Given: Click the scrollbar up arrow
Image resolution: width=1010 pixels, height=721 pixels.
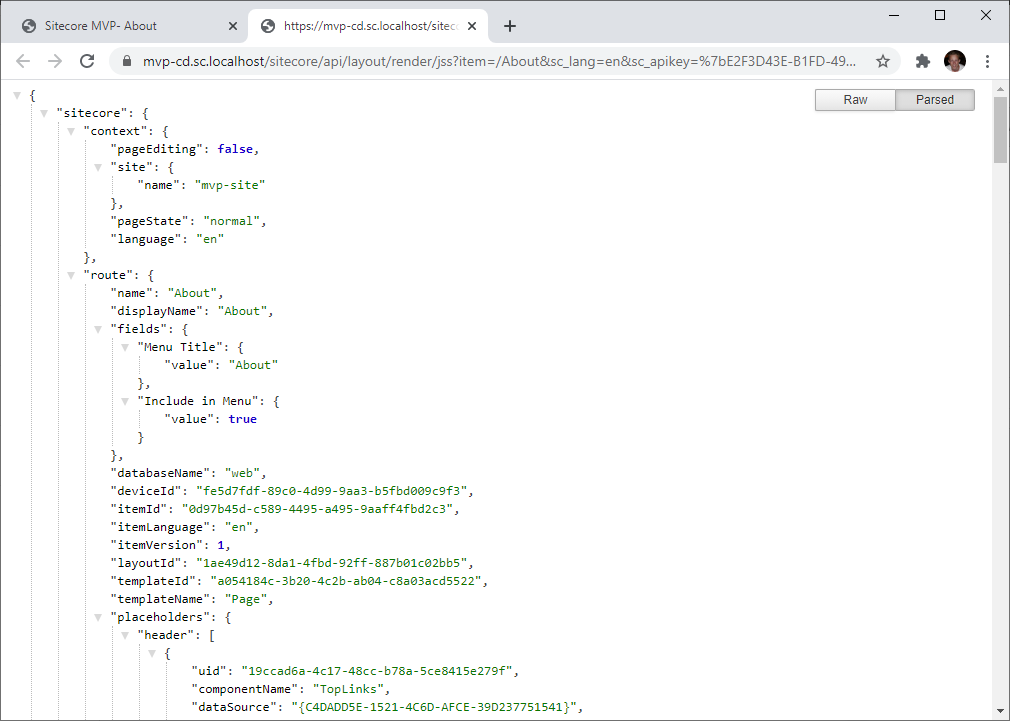Looking at the screenshot, I should [x=1000, y=89].
